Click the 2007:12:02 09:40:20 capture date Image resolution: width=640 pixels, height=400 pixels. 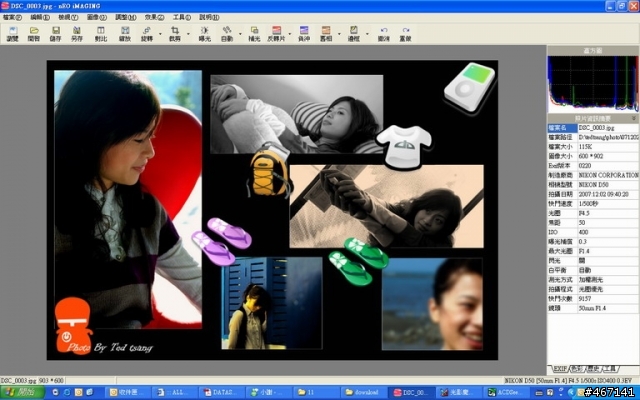point(603,194)
